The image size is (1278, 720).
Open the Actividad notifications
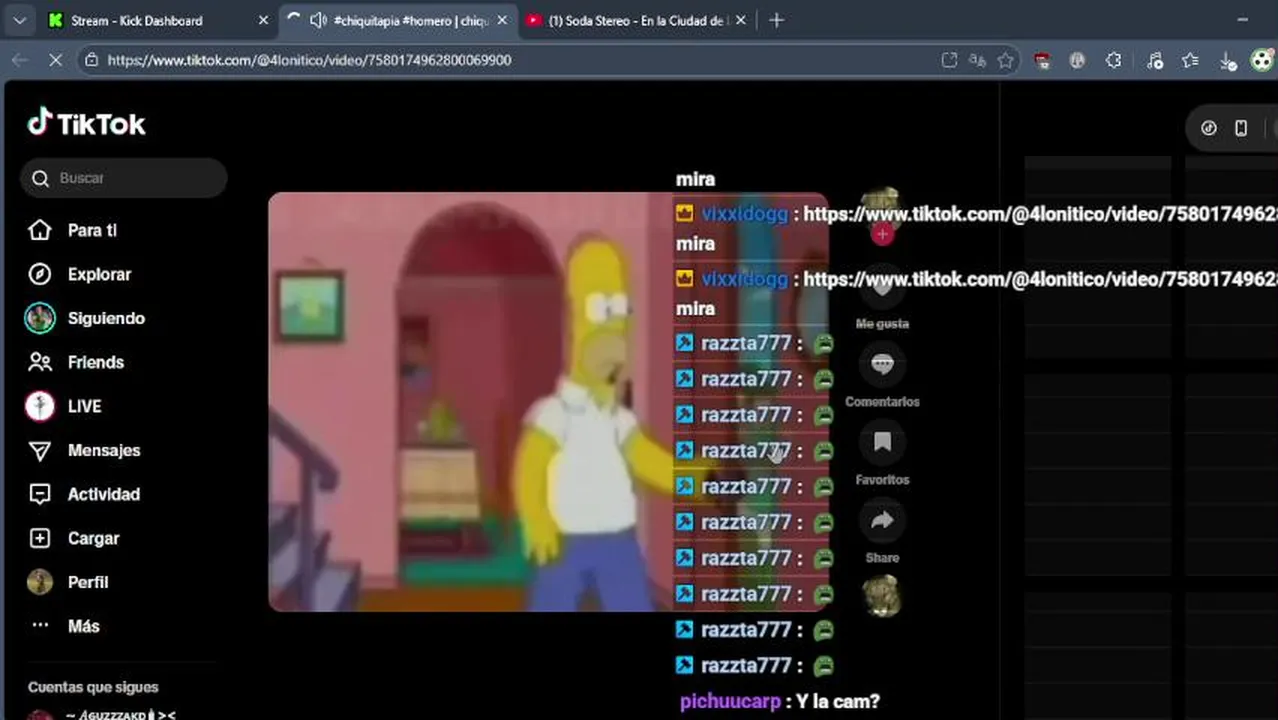point(83,494)
